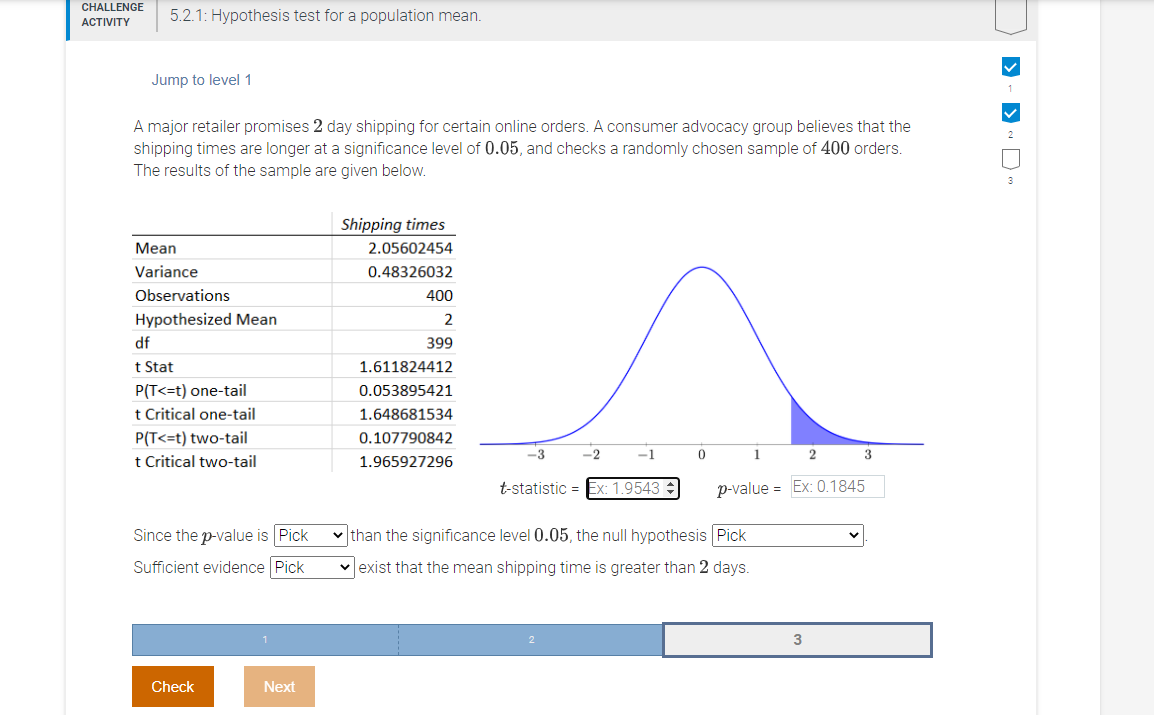1154x715 pixels.
Task: Toggle the checkmark banner under the activity title
Action: 1011,66
